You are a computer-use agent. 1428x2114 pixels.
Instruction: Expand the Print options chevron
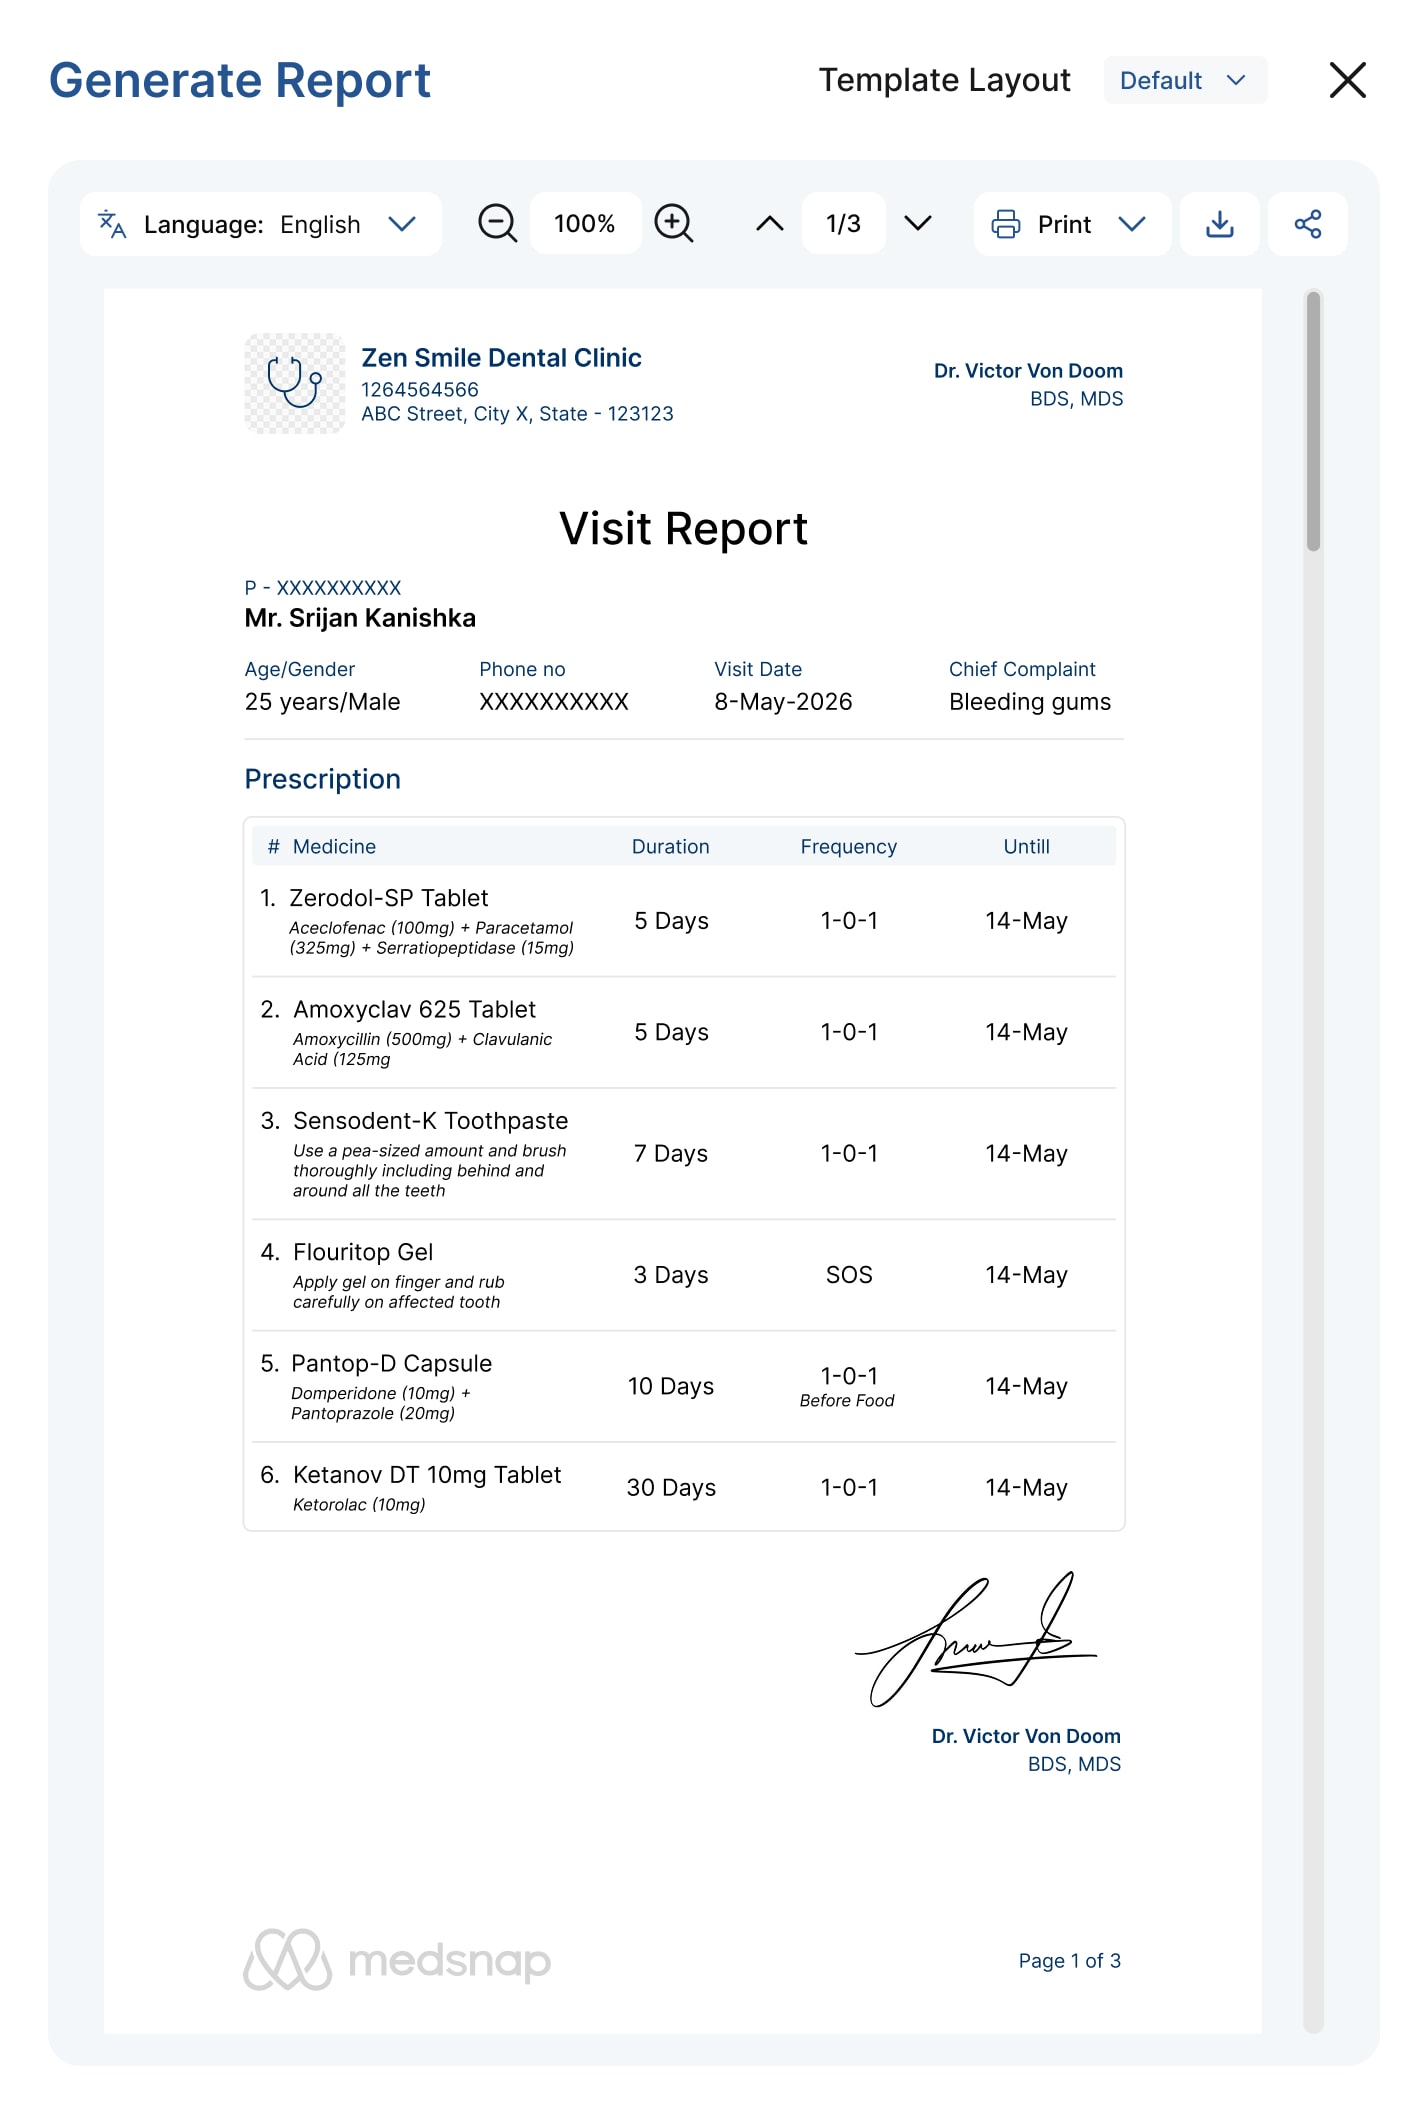tap(1132, 224)
